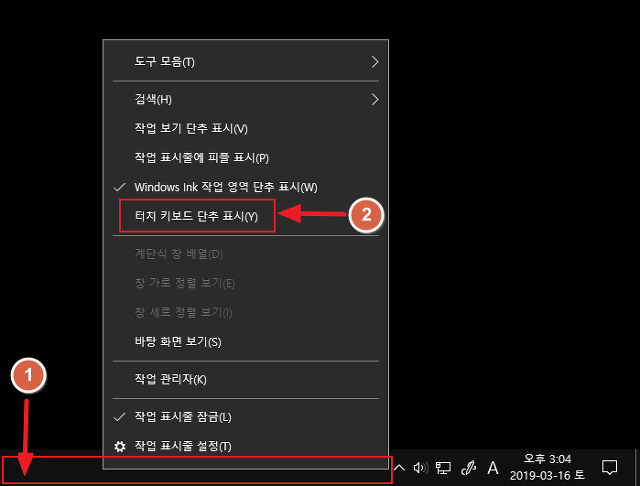Uncheck Windows Ink 작업 영역 단추 표시(W)
This screenshot has width=640, height=486.
245,187
